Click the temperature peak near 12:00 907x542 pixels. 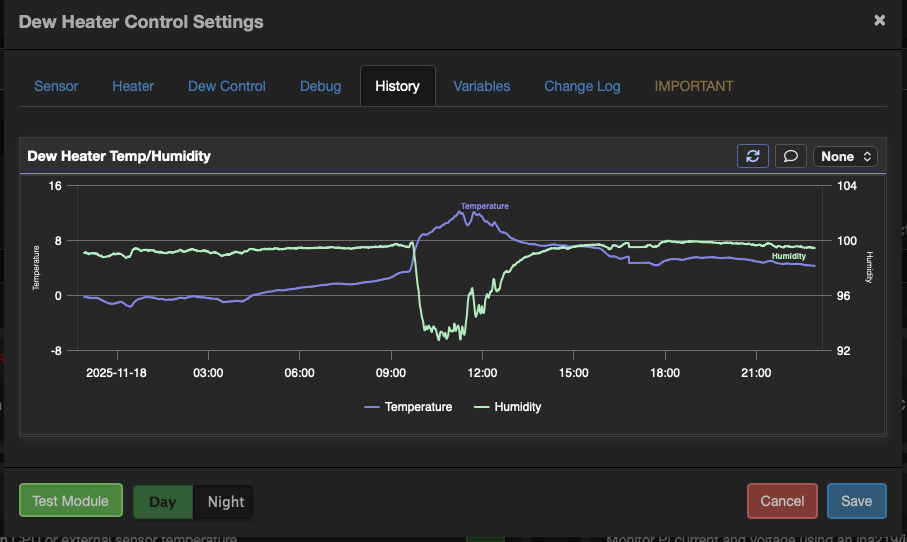(x=462, y=211)
